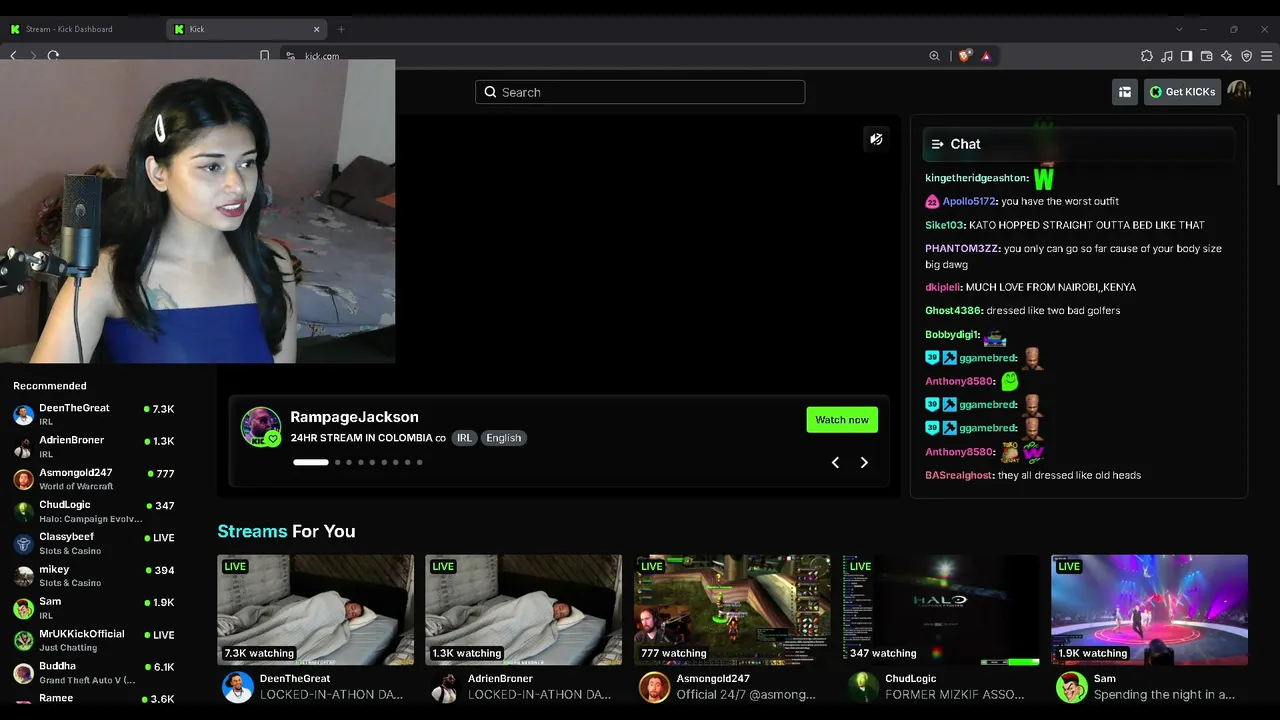The height and width of the screenshot is (720, 1280).
Task: Open a new browser tab
Action: (341, 29)
